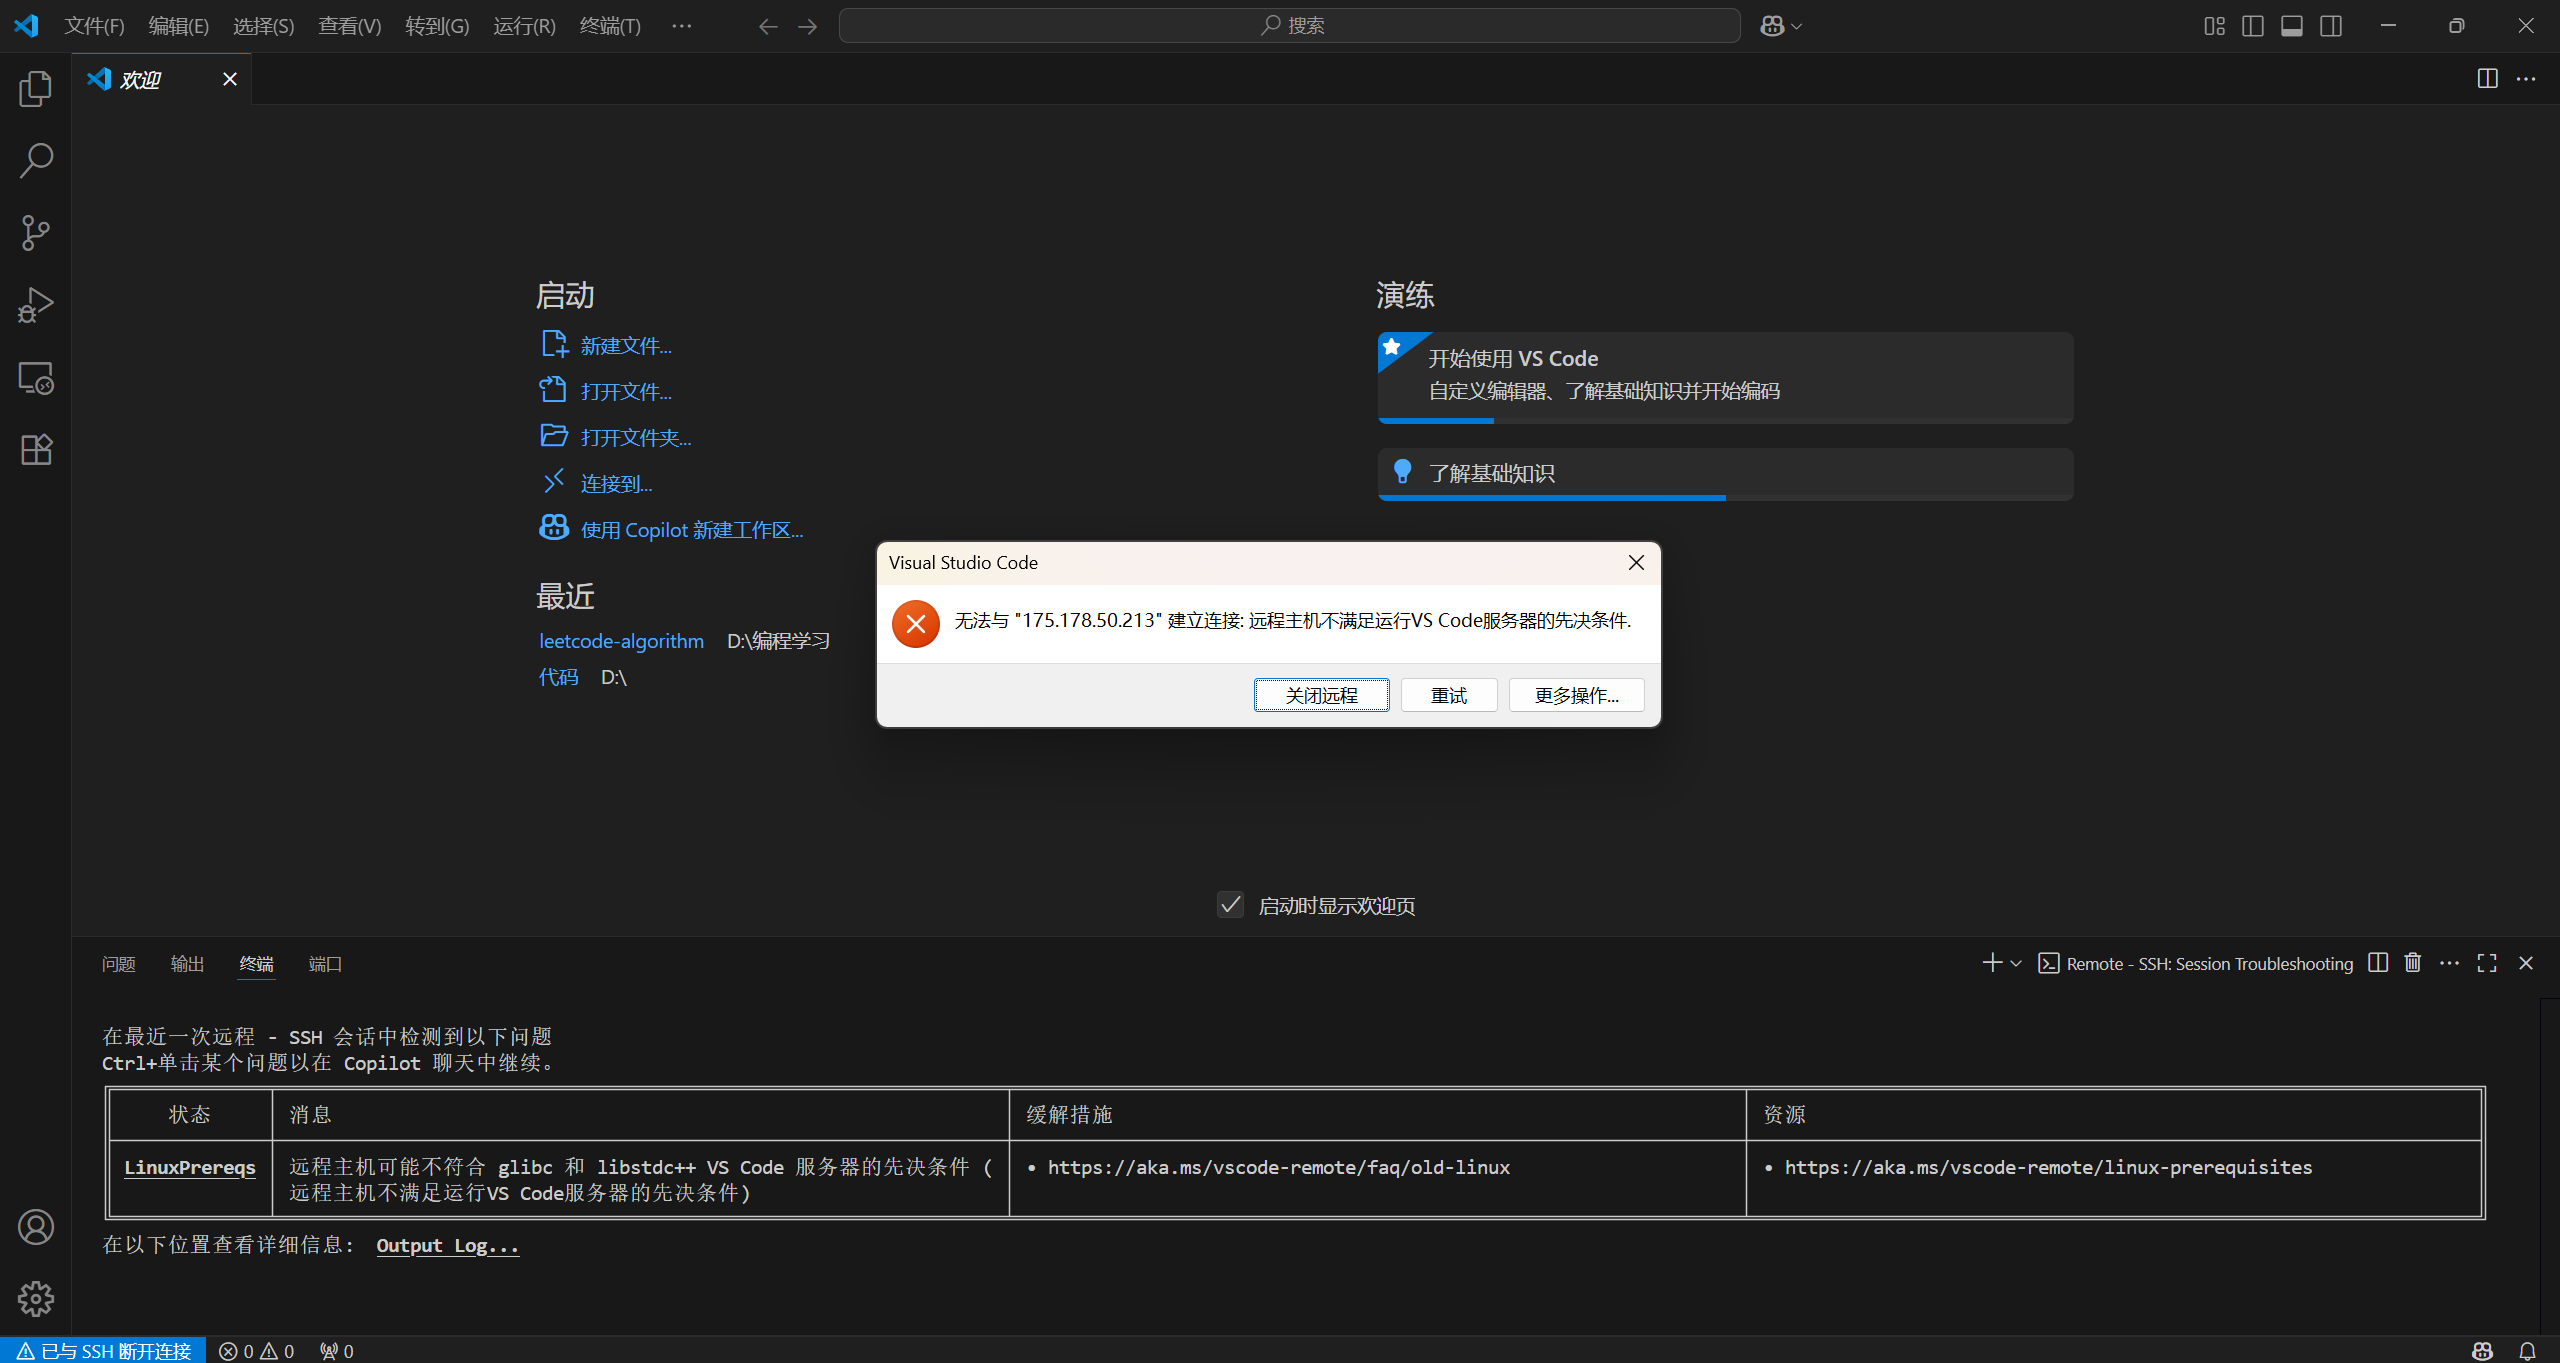Open recent folder 代码

[x=558, y=677]
